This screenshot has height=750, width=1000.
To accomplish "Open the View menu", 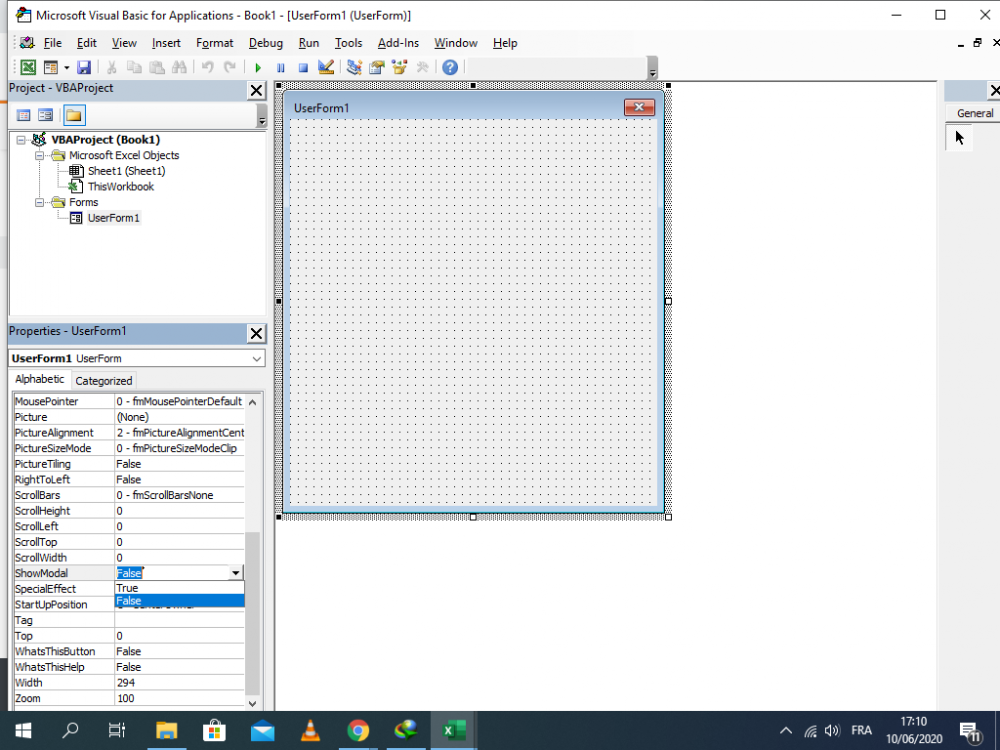I will (124, 43).
